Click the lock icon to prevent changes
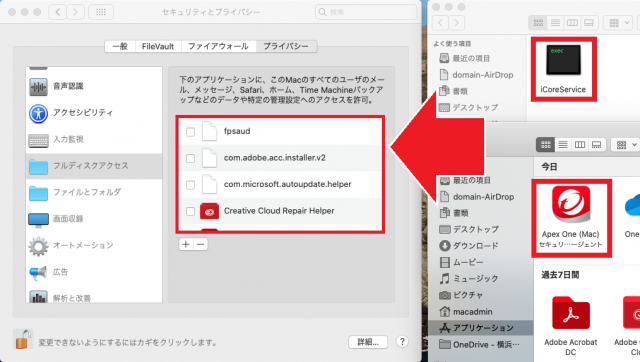Image resolution: width=640 pixels, height=362 pixels. pos(22,340)
